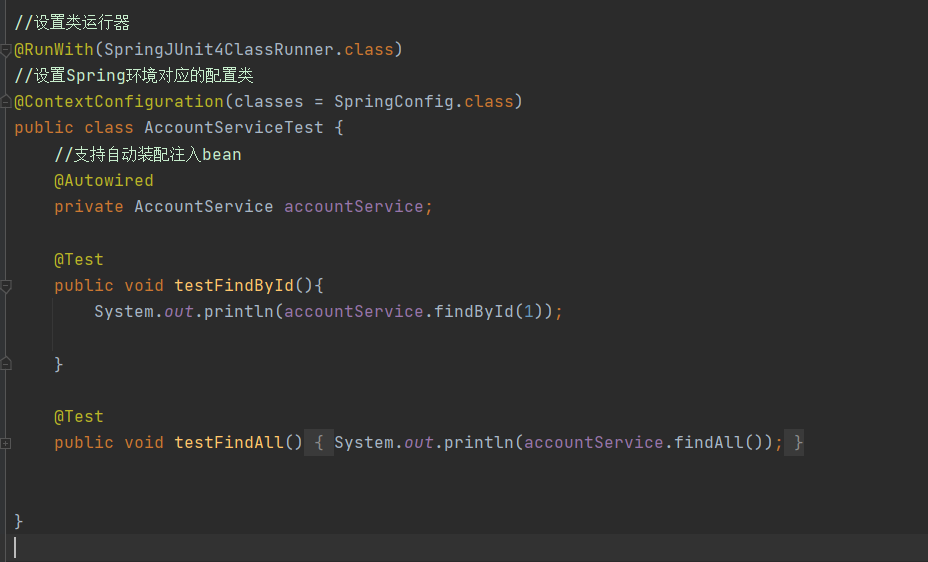Collapse the testFindById method using gutter fold marker
The width and height of the screenshot is (928, 562).
click(x=5, y=286)
